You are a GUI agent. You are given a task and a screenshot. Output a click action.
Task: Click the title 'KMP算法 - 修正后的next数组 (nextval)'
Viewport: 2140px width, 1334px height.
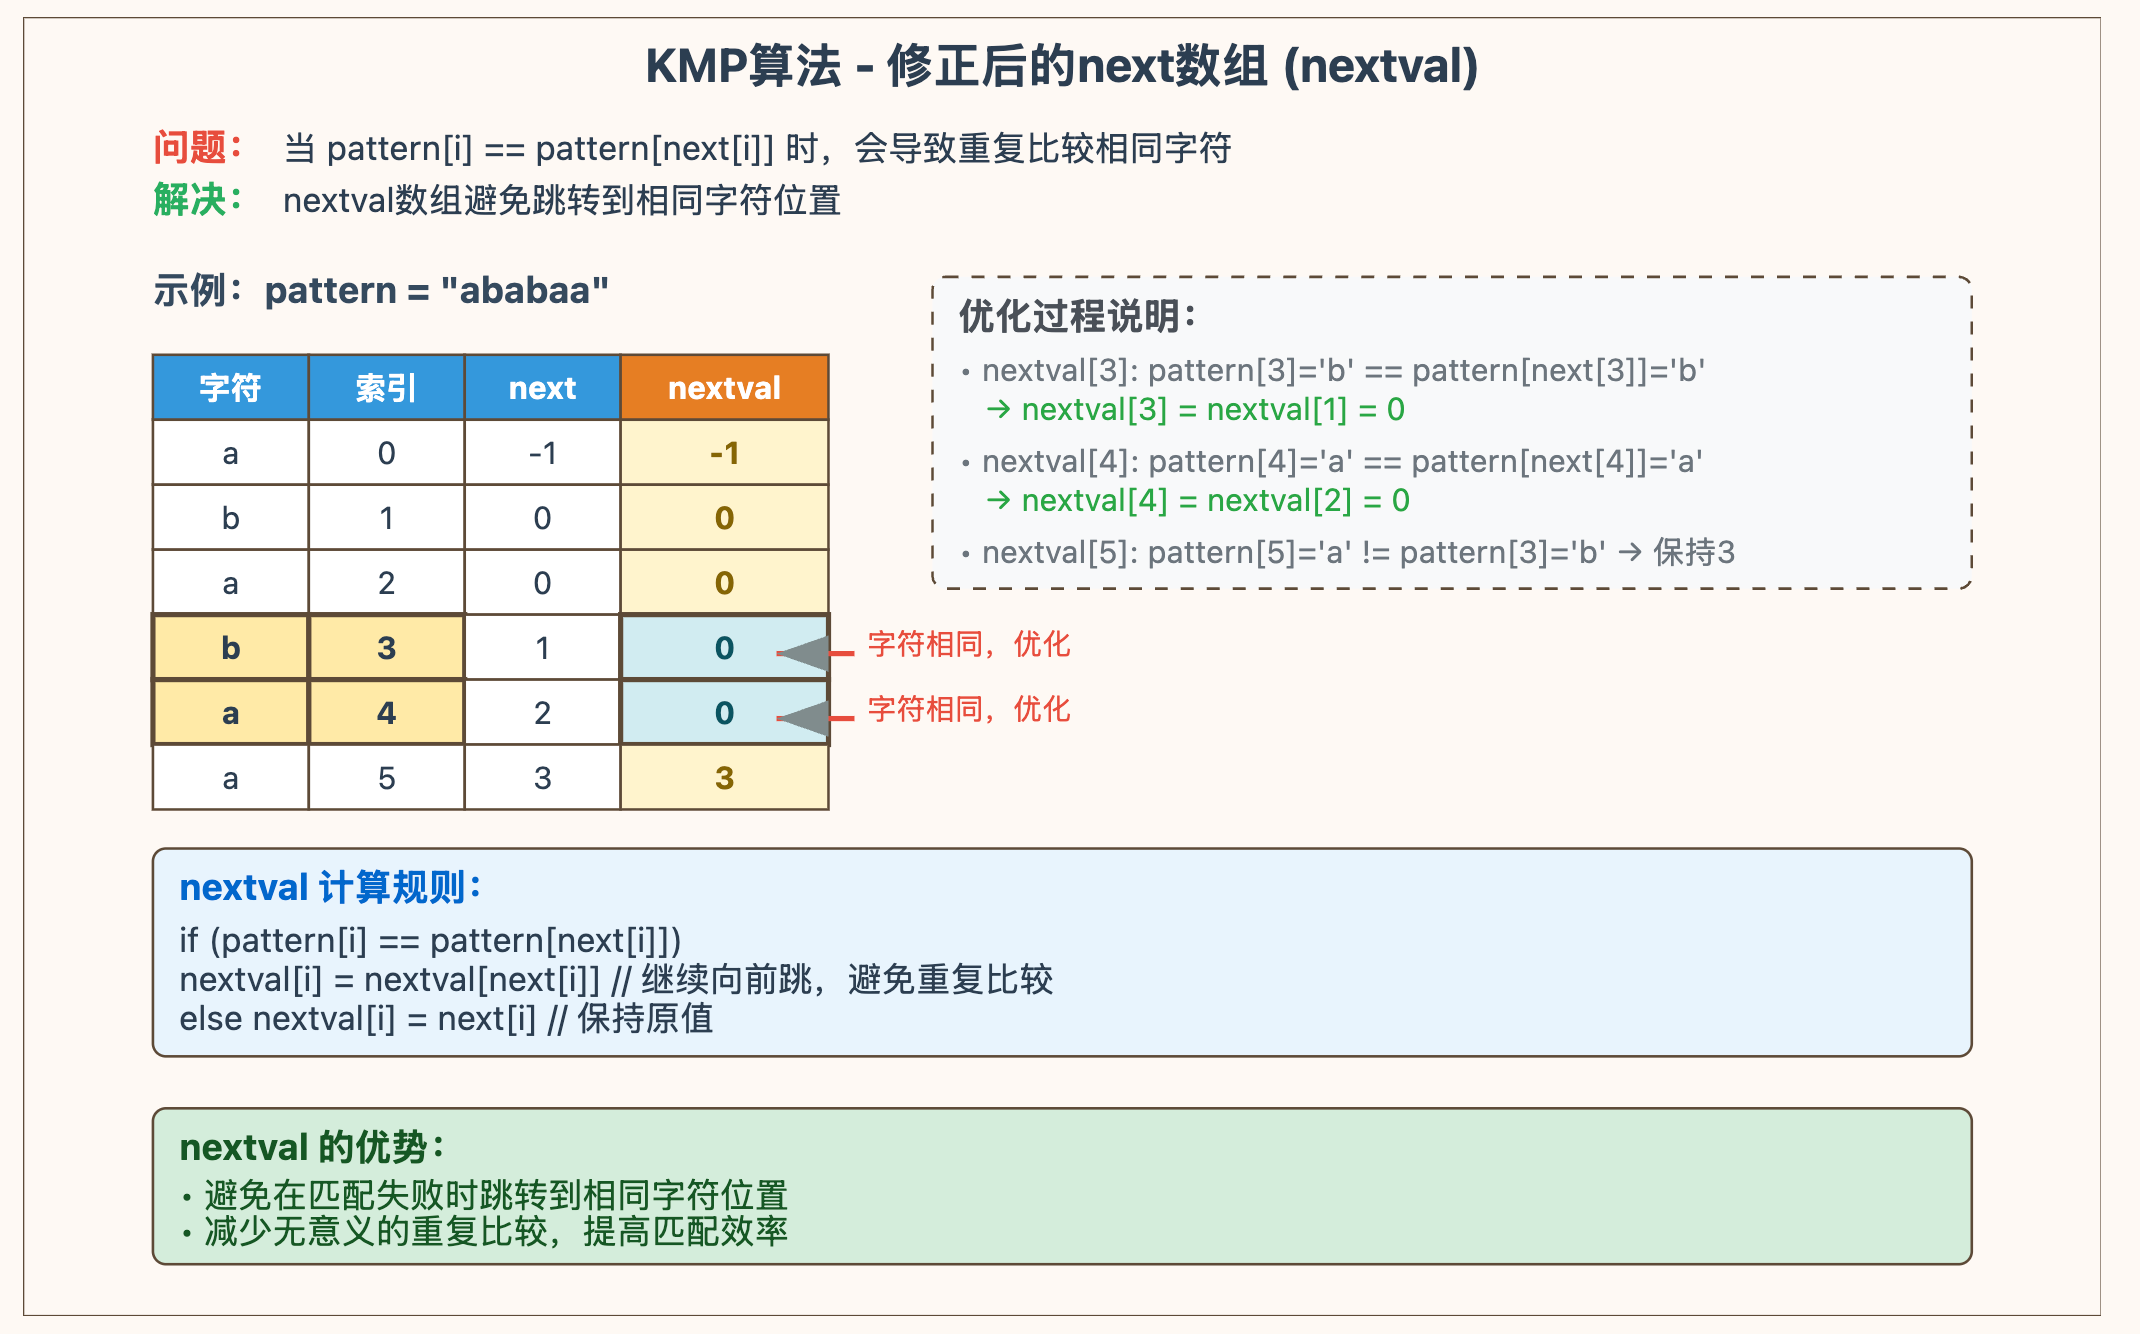click(x=1061, y=67)
